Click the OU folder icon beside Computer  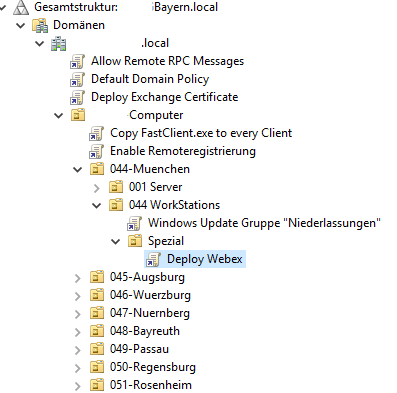coord(78,115)
